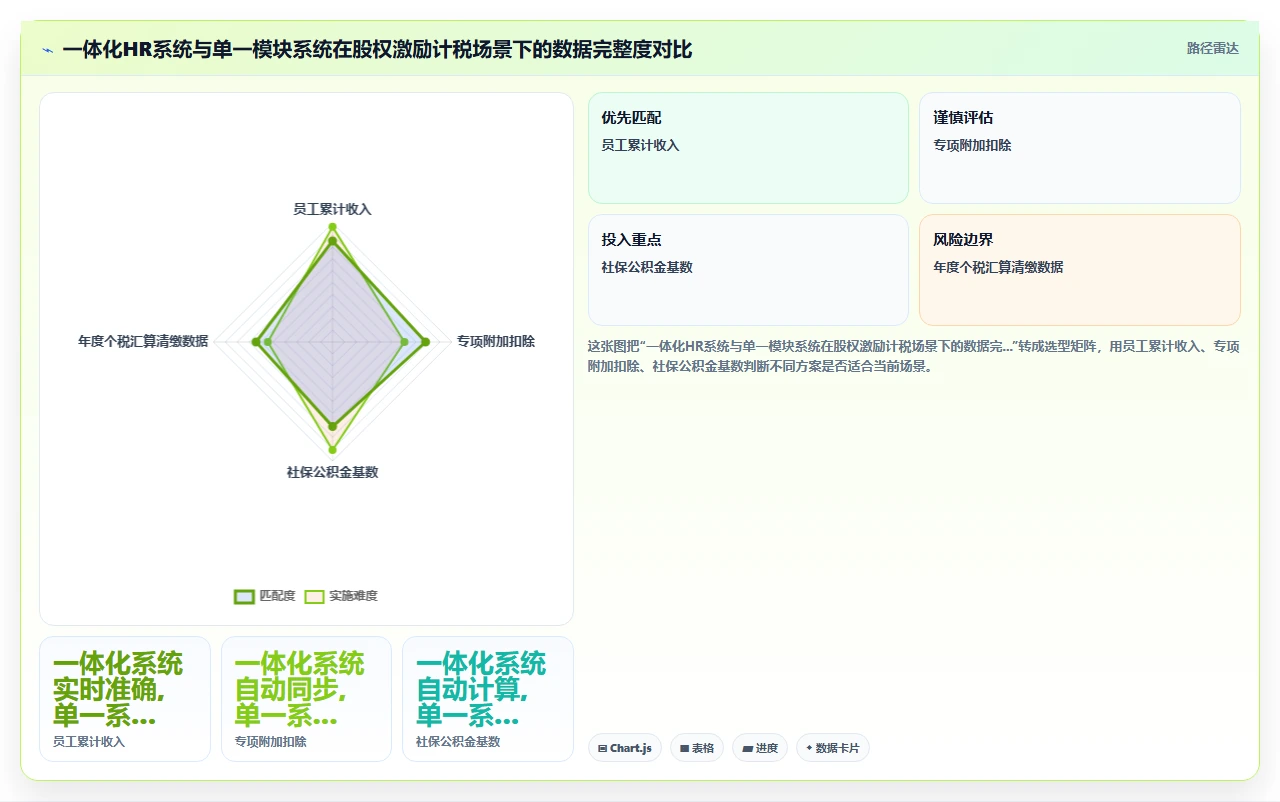Click the main title heading text
Image resolution: width=1280 pixels, height=802 pixels.
377,49
